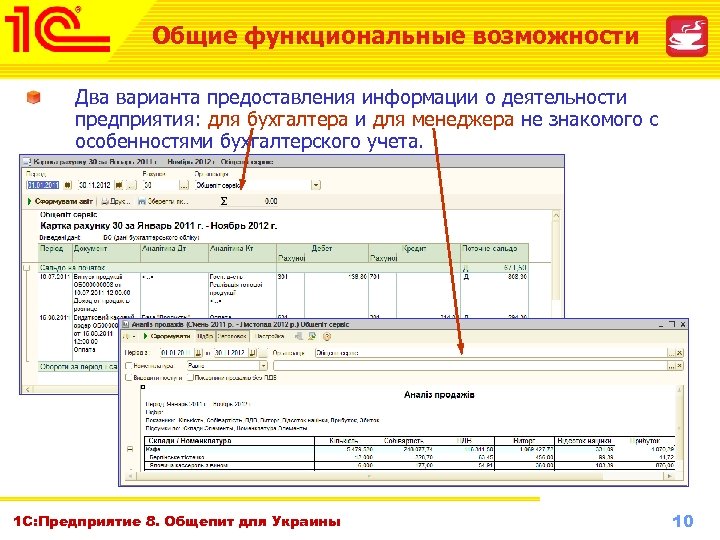720x540 pixels.
Task: Click Сформувати button in Аналіз продажів window
Action: pyautogui.click(x=167, y=337)
